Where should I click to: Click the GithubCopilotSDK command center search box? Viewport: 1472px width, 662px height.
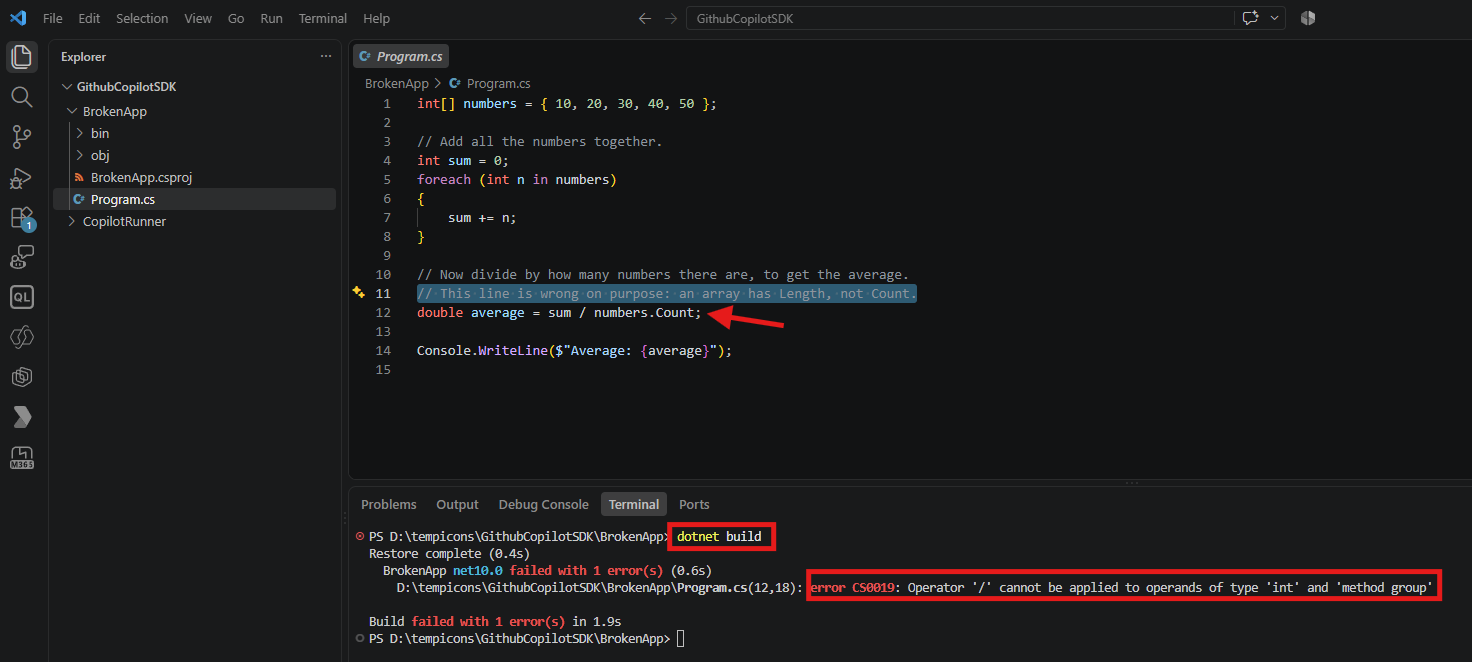point(959,18)
